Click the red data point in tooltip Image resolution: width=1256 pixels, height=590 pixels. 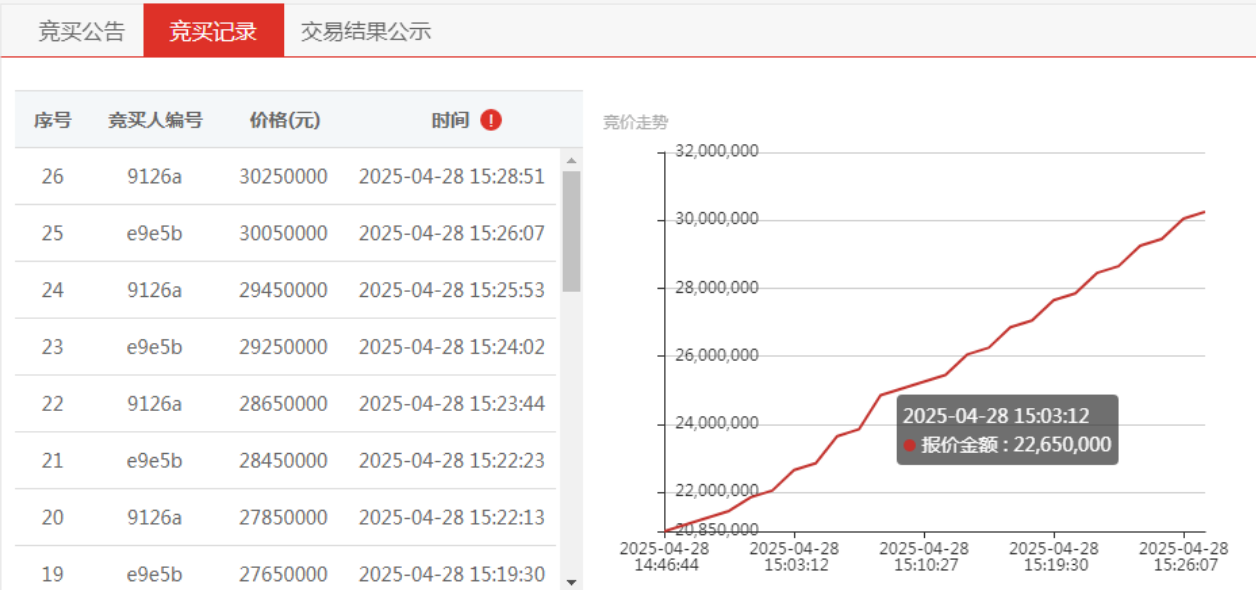910,445
